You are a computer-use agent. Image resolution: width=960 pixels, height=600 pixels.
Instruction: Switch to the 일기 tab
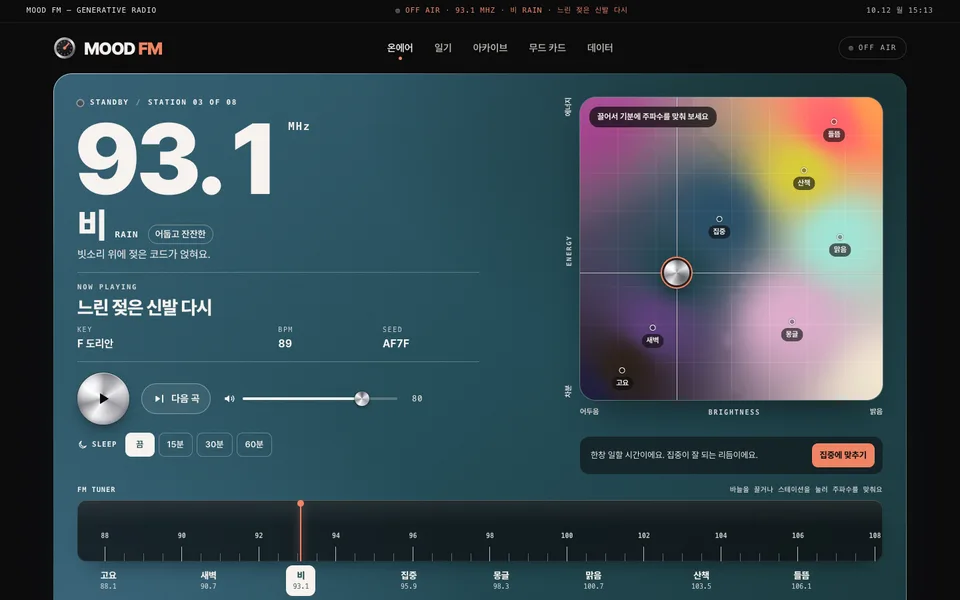click(443, 48)
